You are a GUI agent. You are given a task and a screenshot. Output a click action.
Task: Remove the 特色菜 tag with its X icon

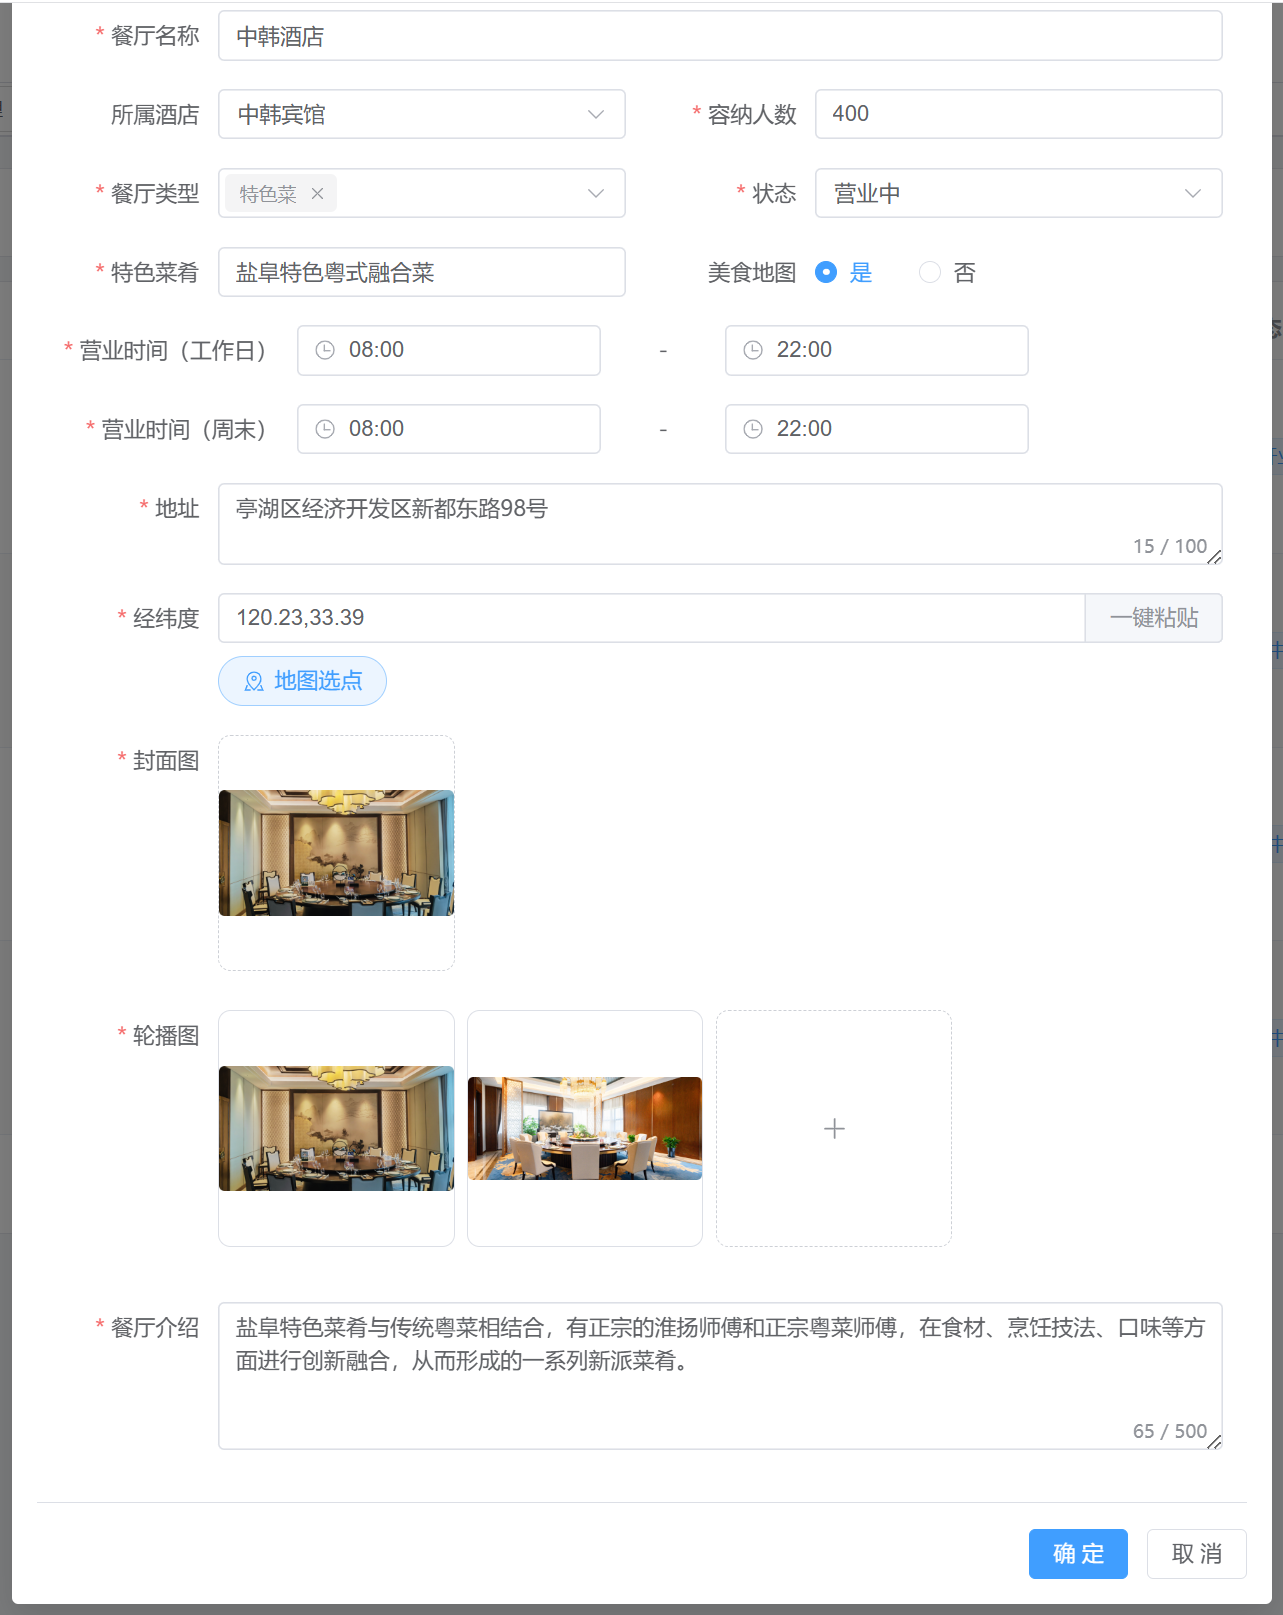(317, 194)
